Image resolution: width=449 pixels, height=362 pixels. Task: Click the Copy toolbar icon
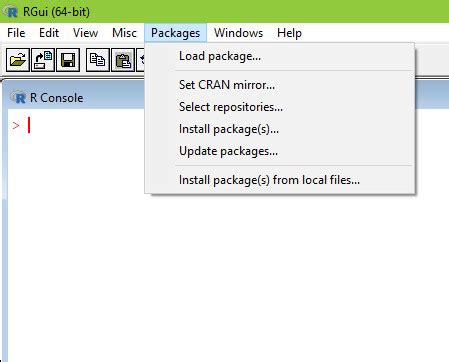click(x=98, y=60)
